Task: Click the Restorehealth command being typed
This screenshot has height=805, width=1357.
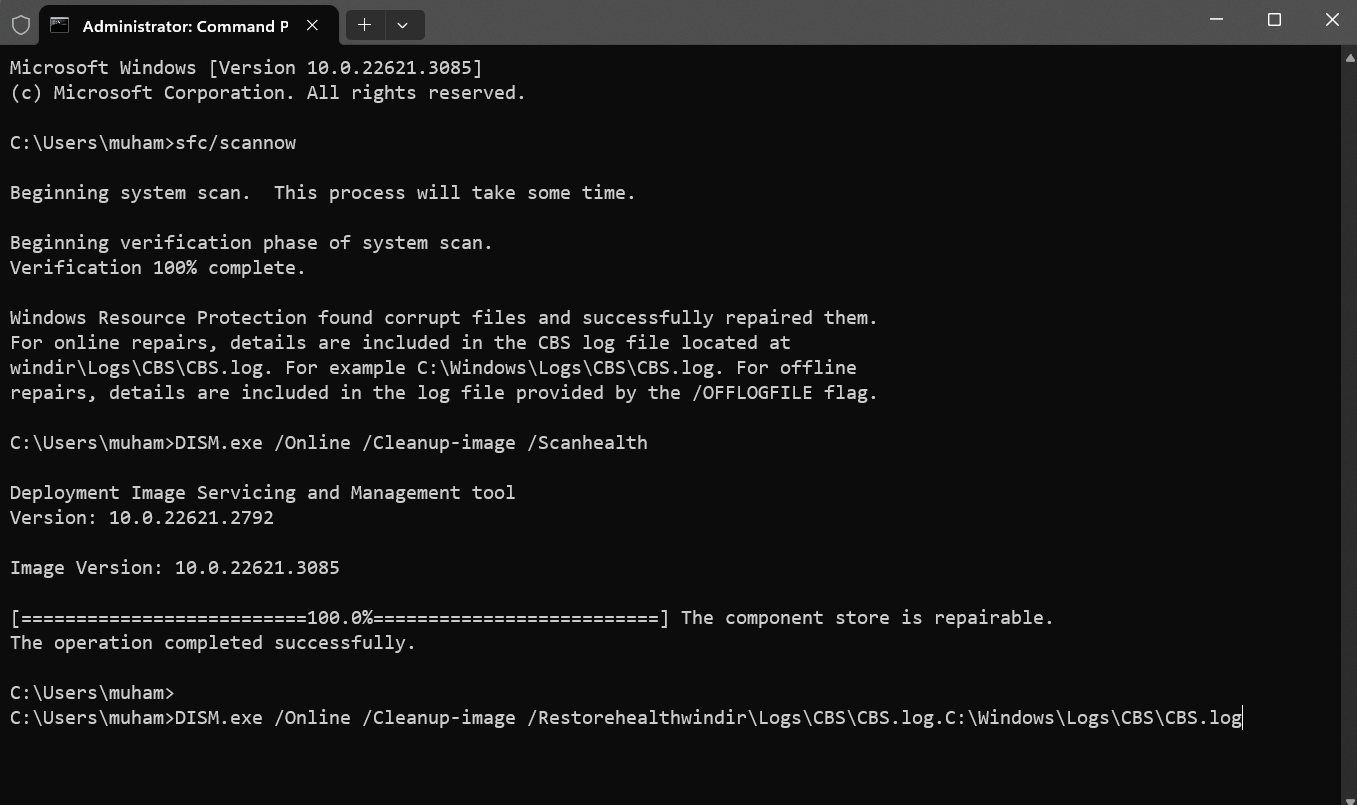Action: click(708, 718)
